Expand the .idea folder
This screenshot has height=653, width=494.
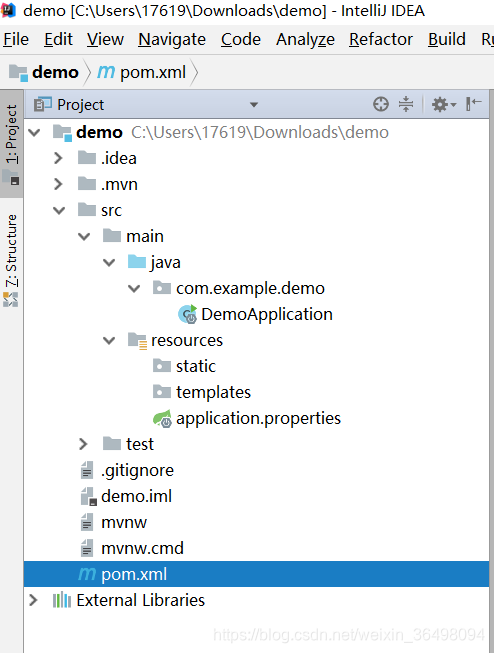58,158
